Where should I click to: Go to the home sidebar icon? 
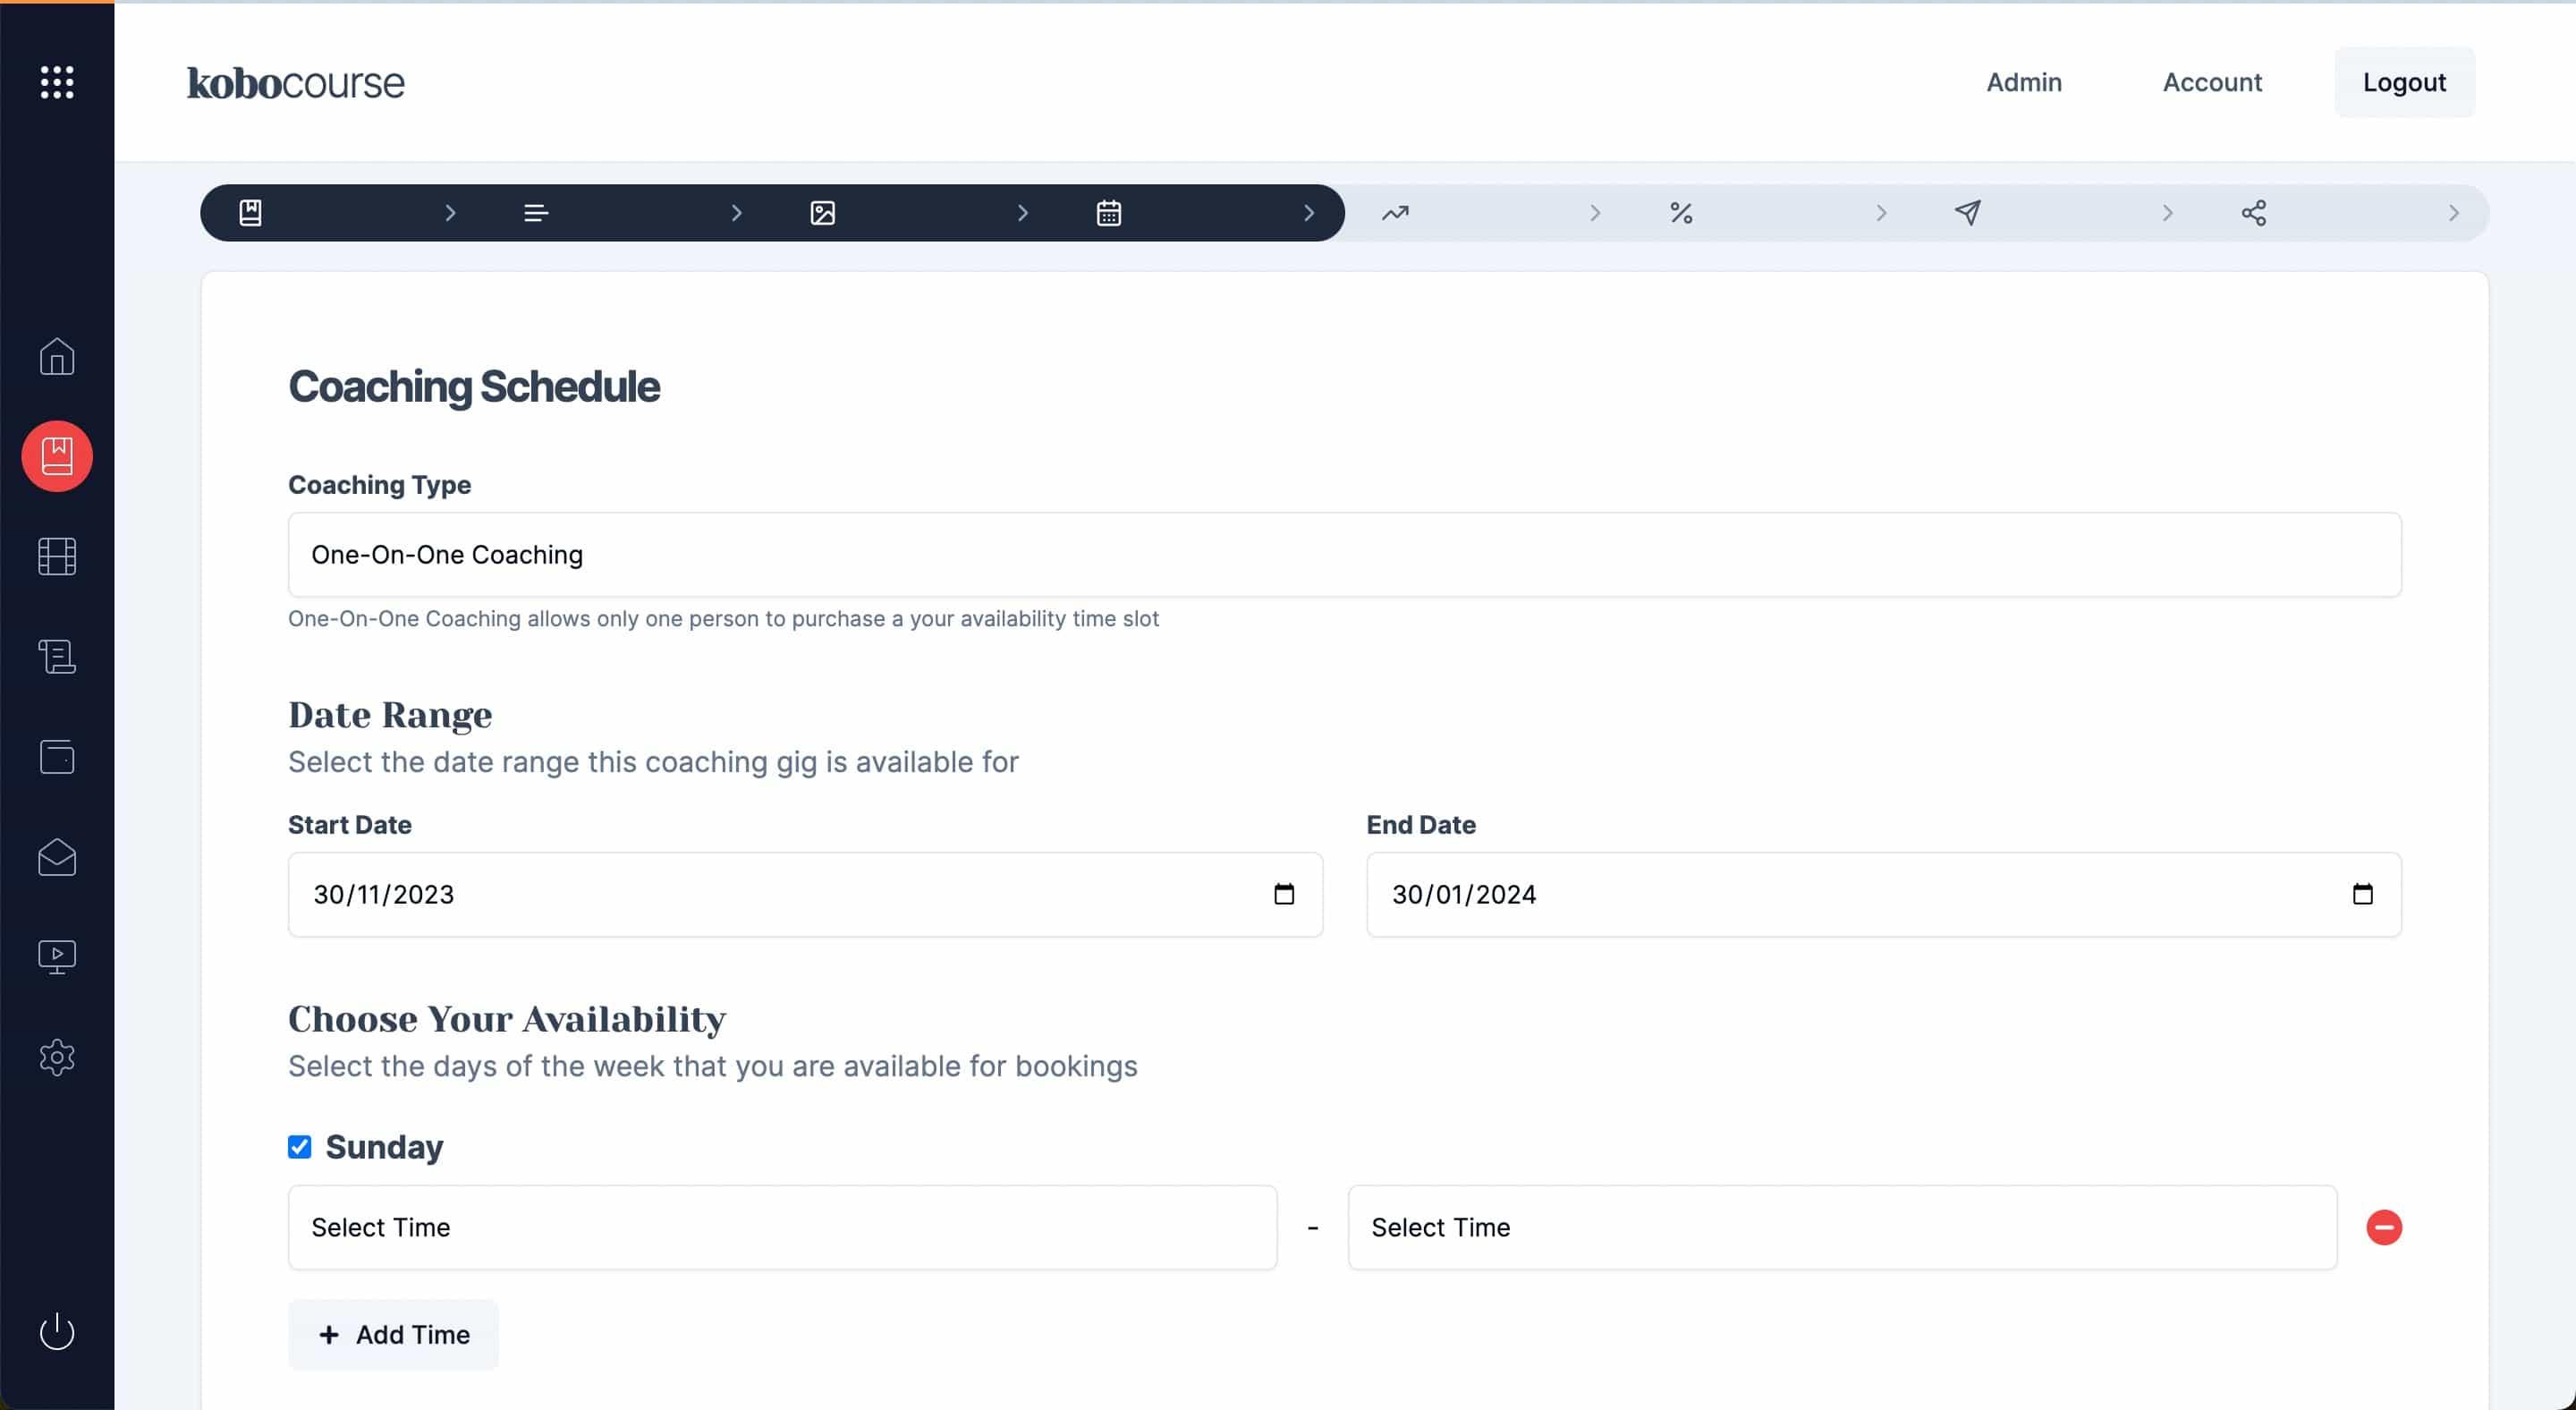coord(57,356)
